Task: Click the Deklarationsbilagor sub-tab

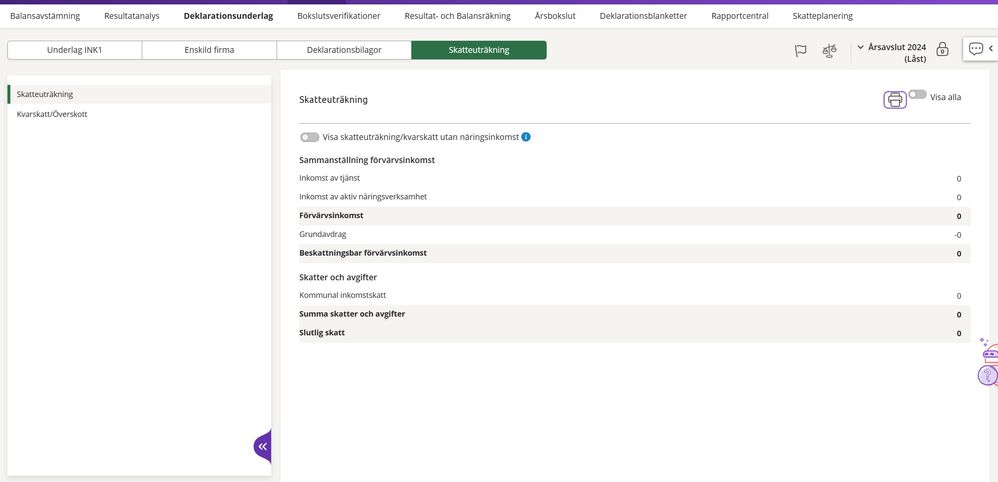Action: pyautogui.click(x=344, y=50)
